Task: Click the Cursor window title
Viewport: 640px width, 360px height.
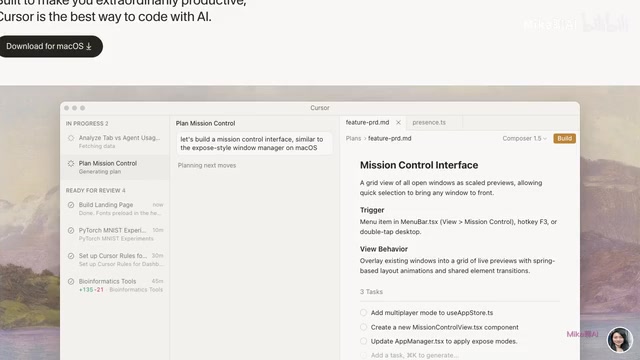Action: [320, 108]
